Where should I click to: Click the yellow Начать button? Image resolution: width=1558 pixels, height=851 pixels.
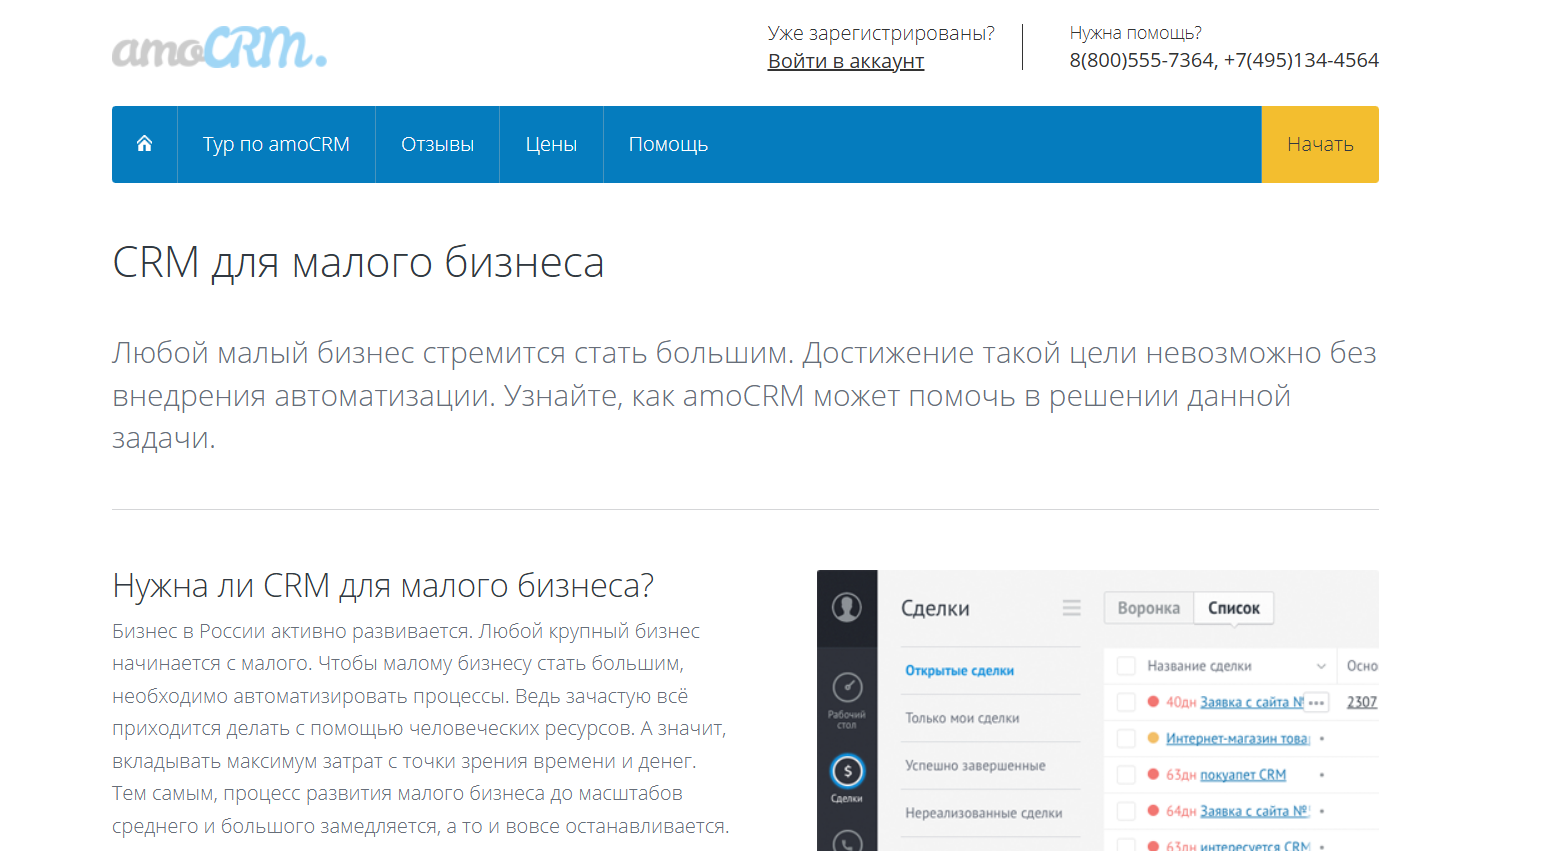click(x=1320, y=144)
